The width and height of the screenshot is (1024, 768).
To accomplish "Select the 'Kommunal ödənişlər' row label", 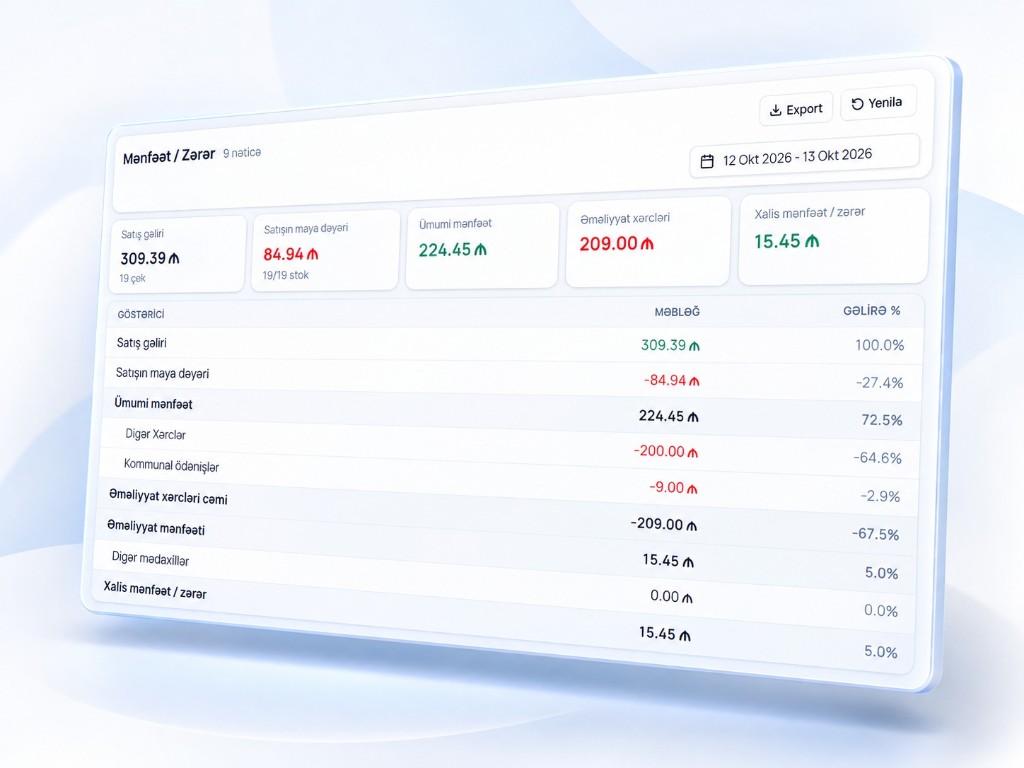I will [x=171, y=466].
